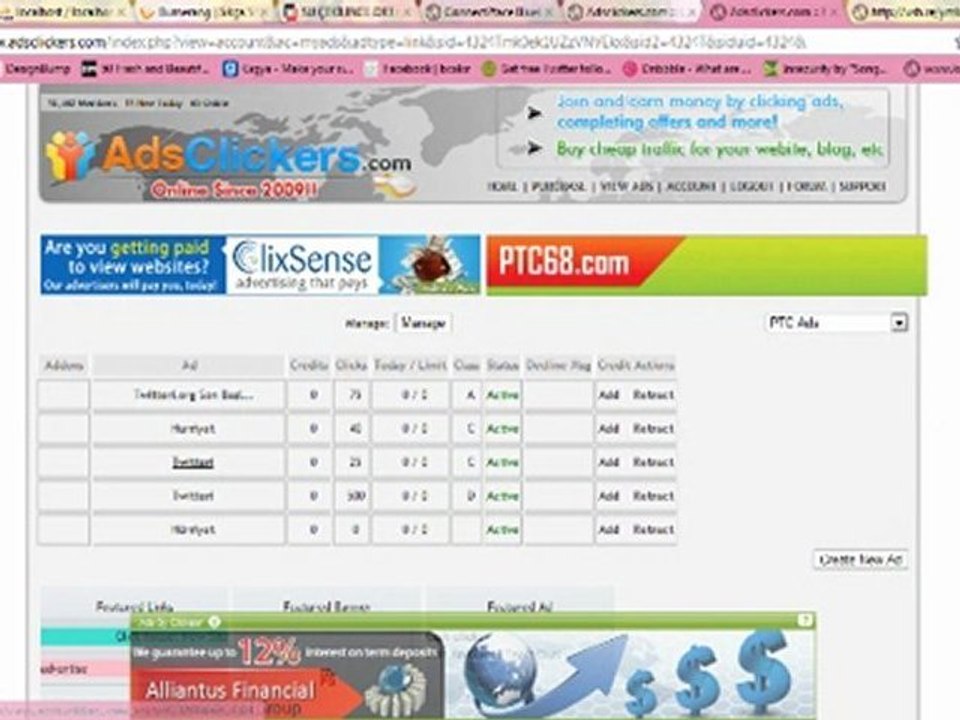Click Add in the Twitter 500-clicks row

[609, 496]
